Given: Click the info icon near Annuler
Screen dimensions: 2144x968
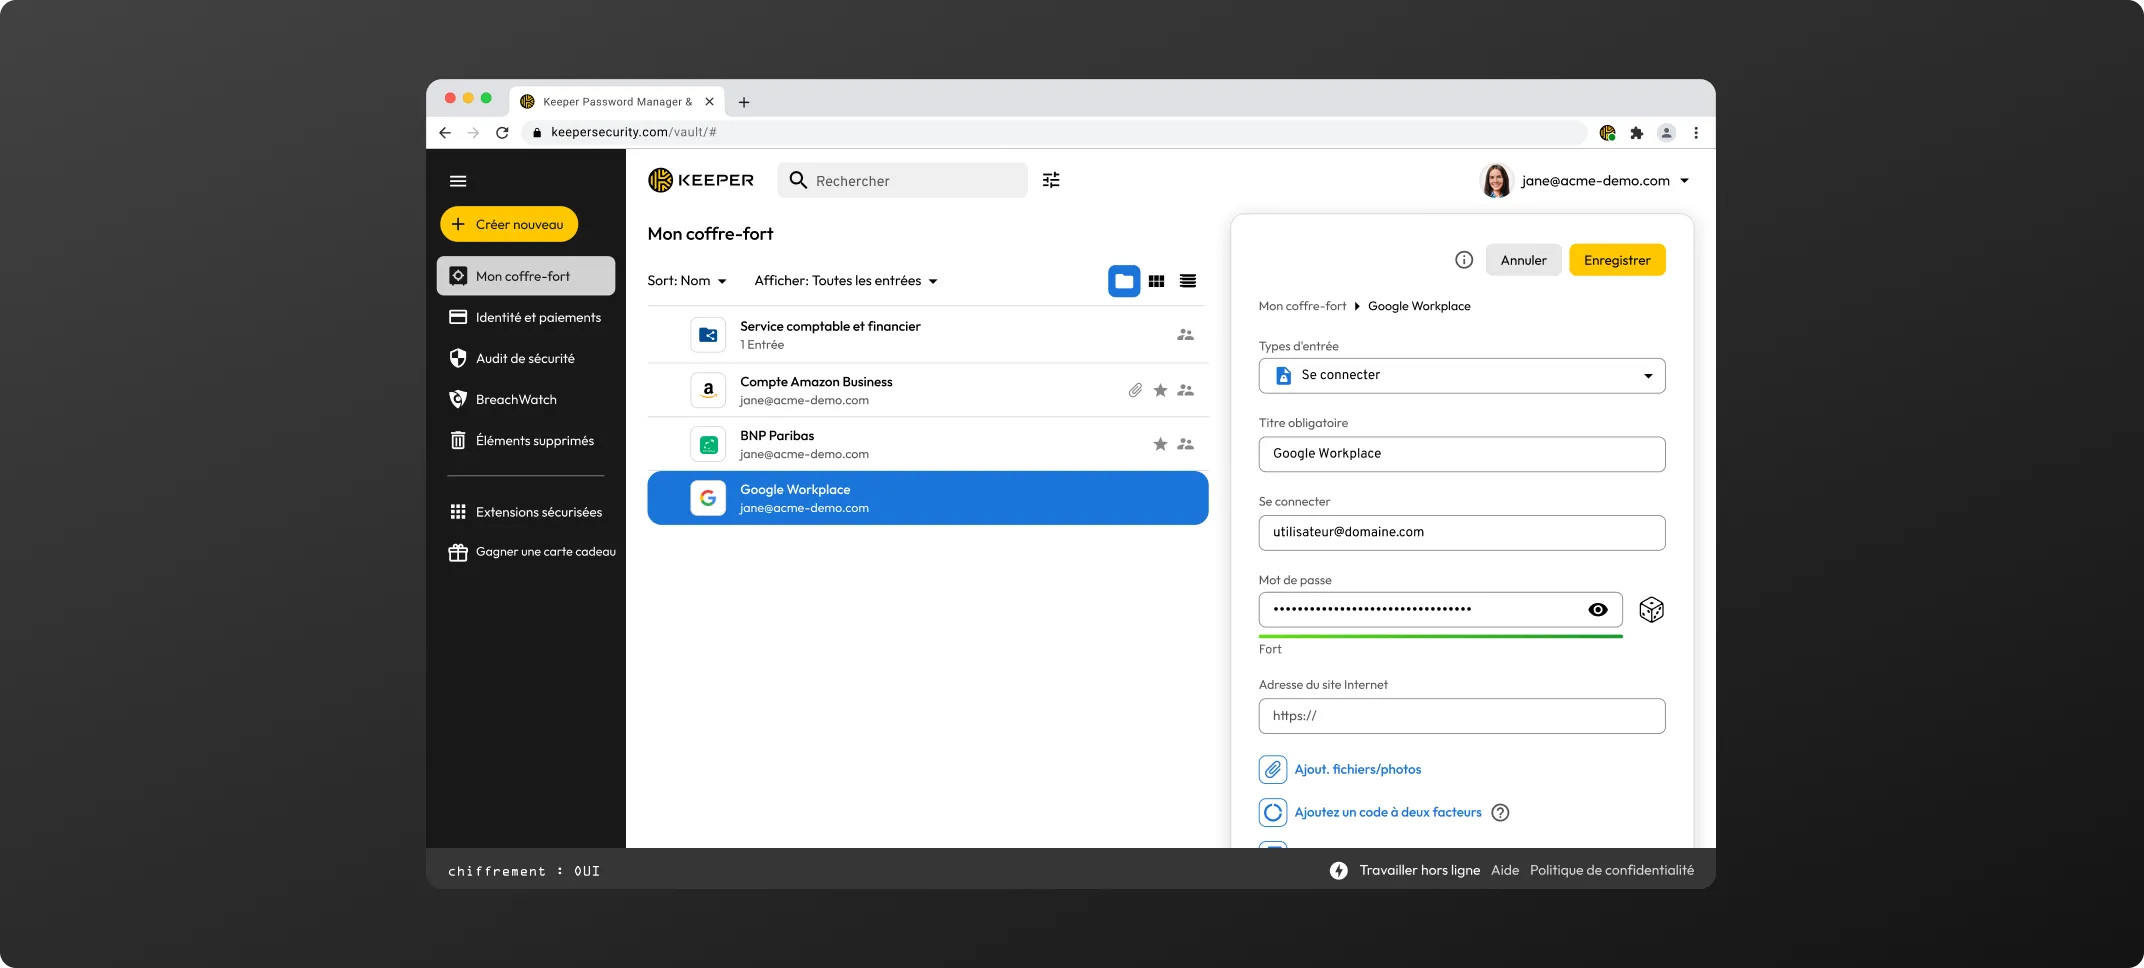Looking at the screenshot, I should coord(1464,260).
